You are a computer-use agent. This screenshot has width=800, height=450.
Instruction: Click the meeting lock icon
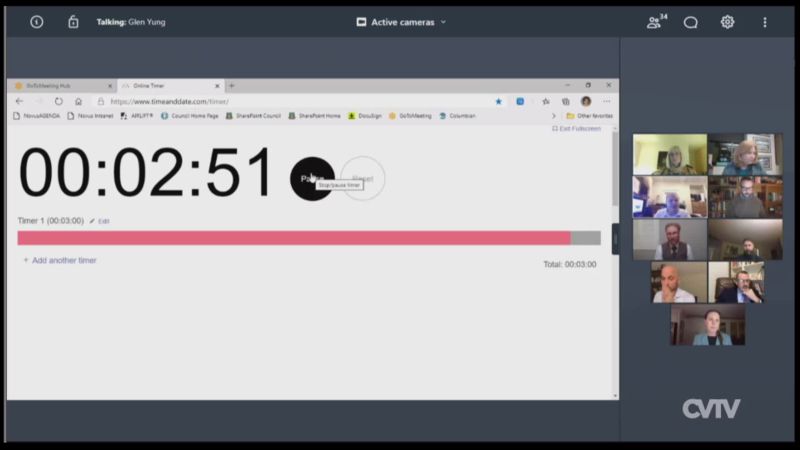pos(73,22)
